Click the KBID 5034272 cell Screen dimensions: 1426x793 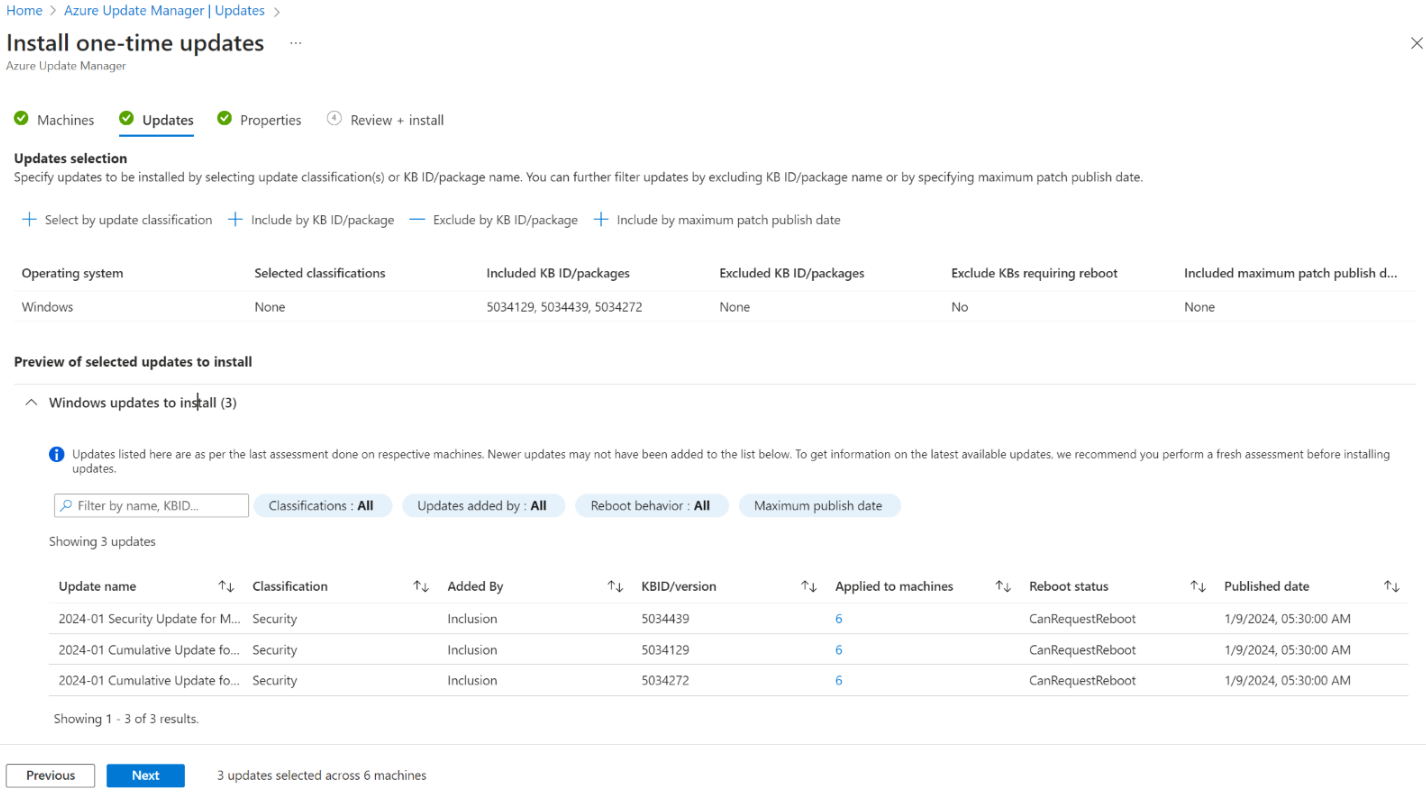(x=666, y=681)
